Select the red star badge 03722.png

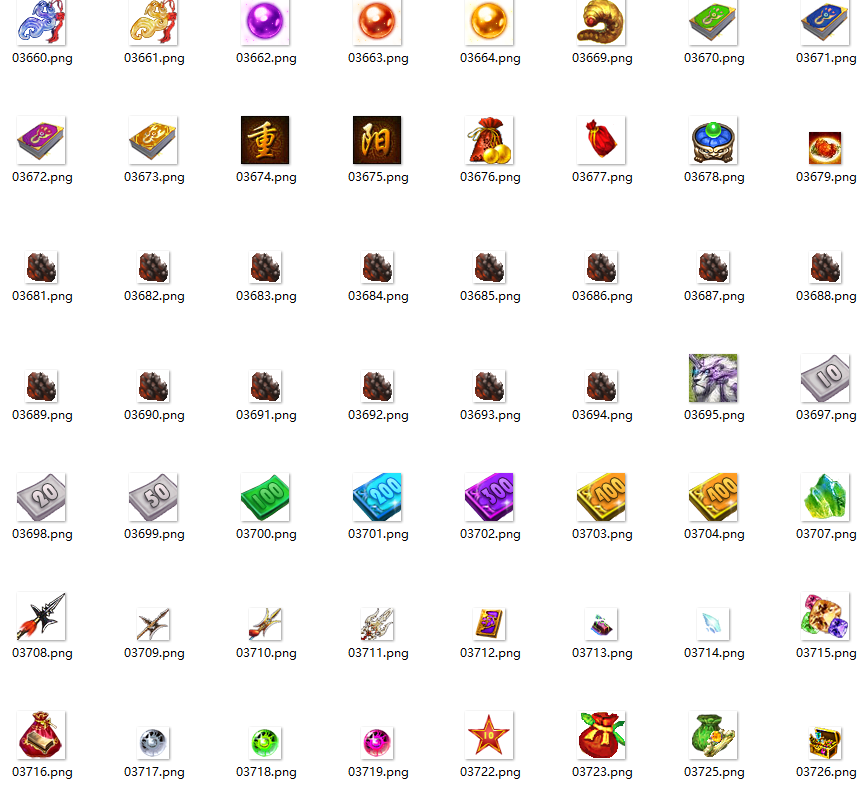[489, 735]
